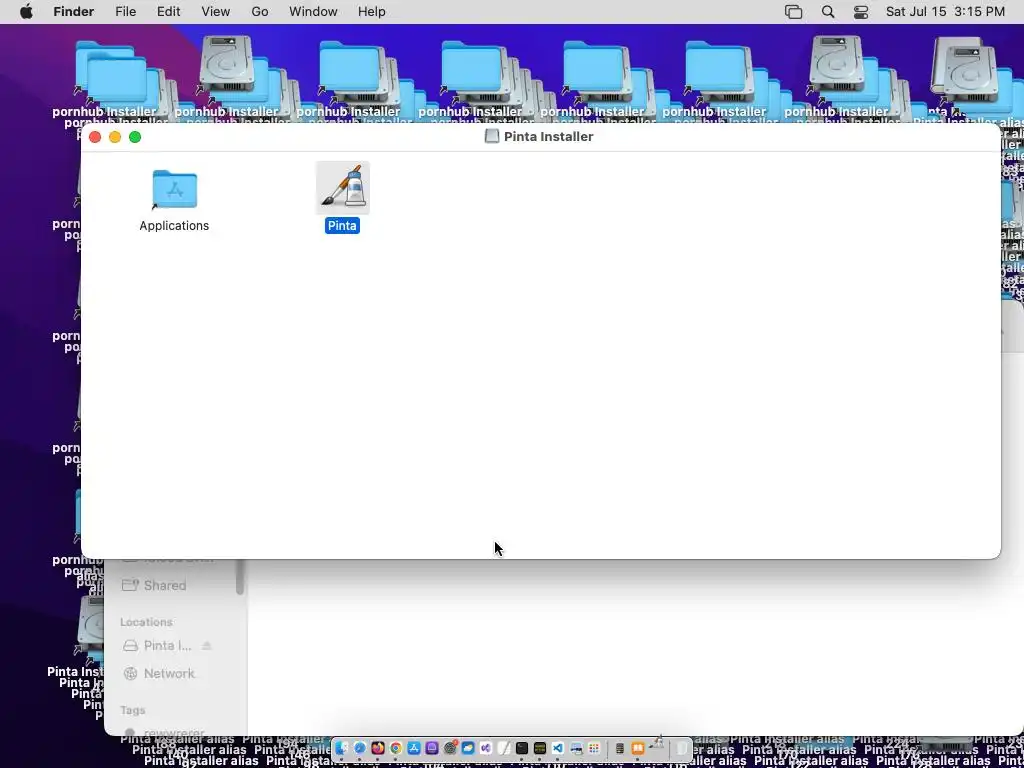Open Safari from the Dock

(x=359, y=748)
